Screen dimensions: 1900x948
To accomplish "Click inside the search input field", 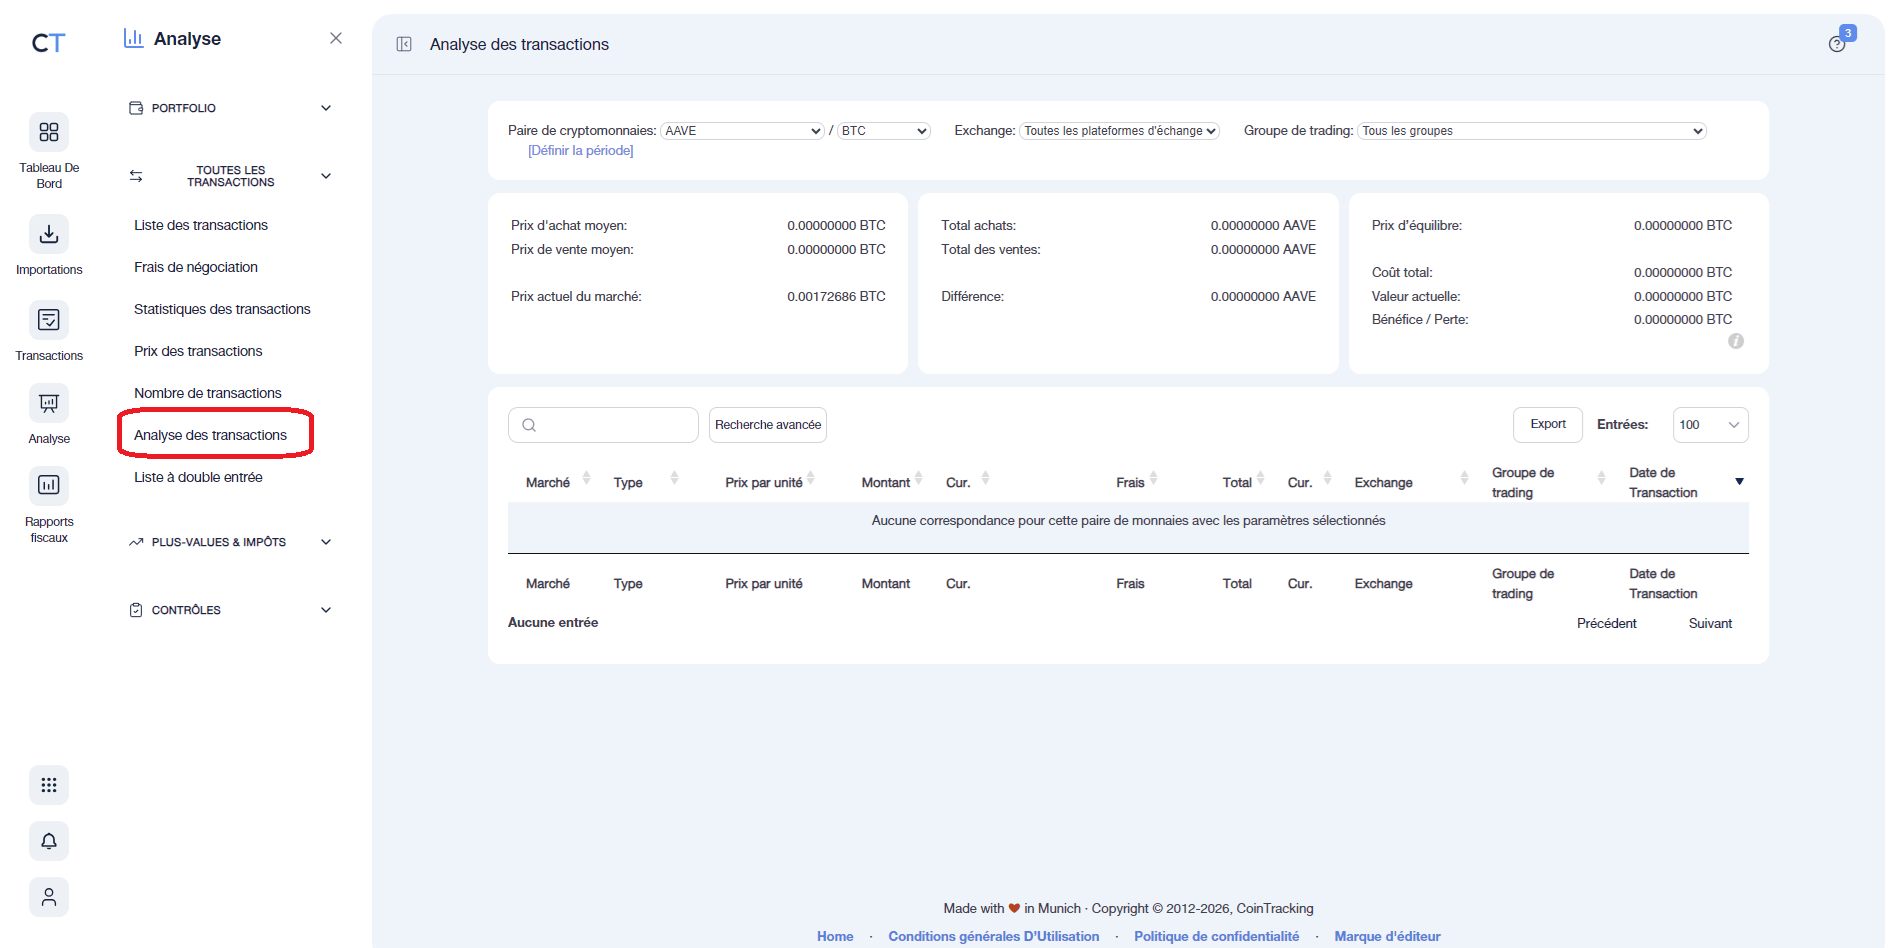I will tap(603, 424).
